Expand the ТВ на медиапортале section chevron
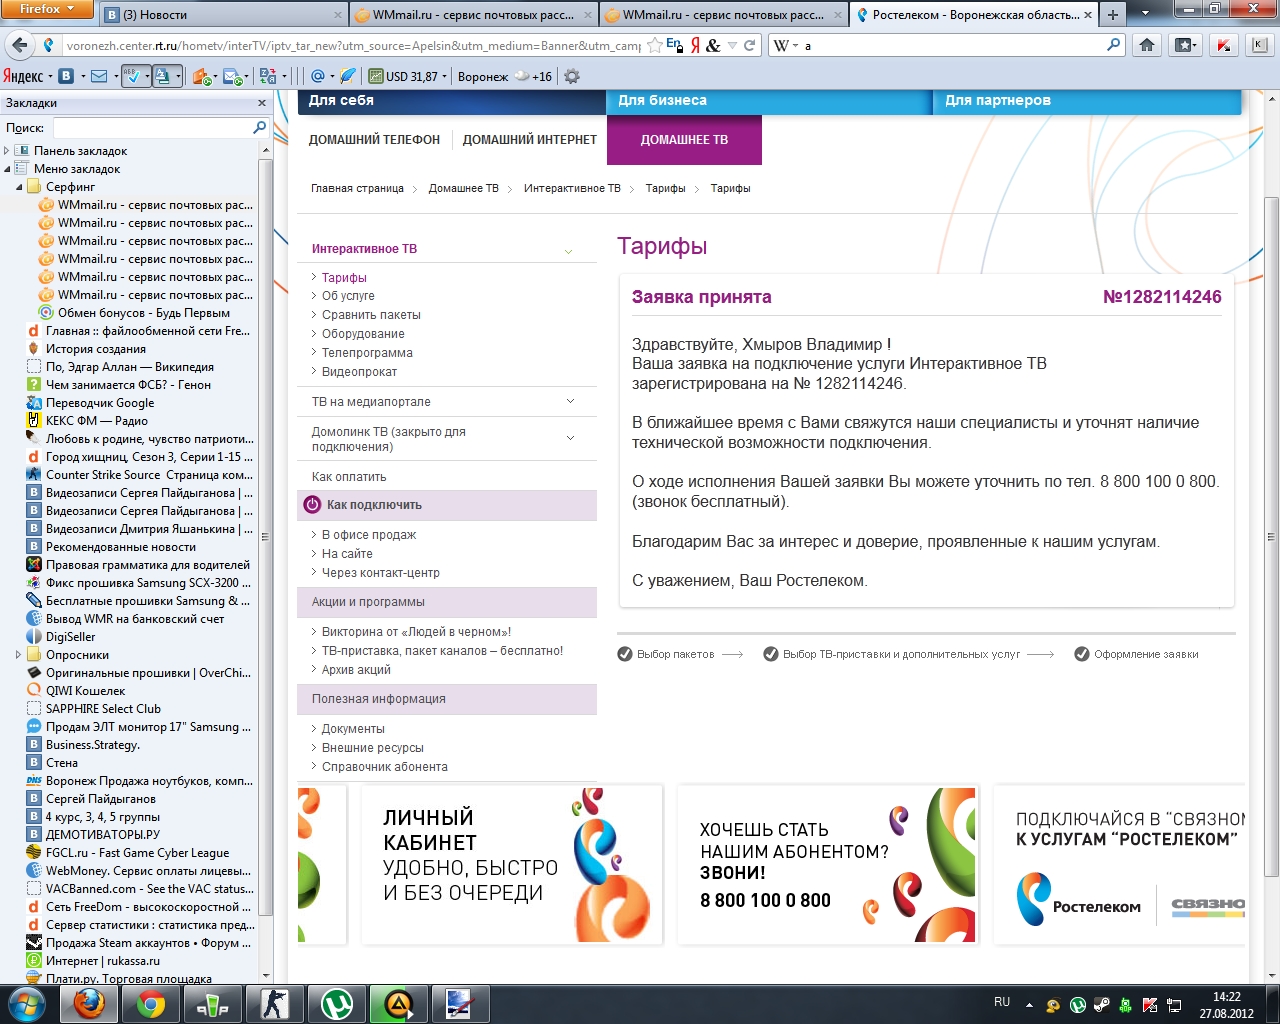This screenshot has height=1024, width=1280. [570, 401]
